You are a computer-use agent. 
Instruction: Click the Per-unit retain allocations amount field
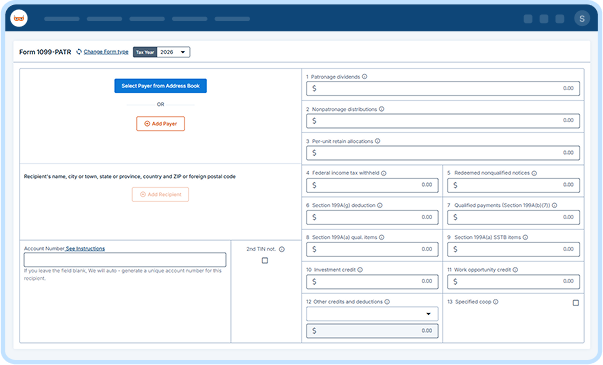[443, 153]
